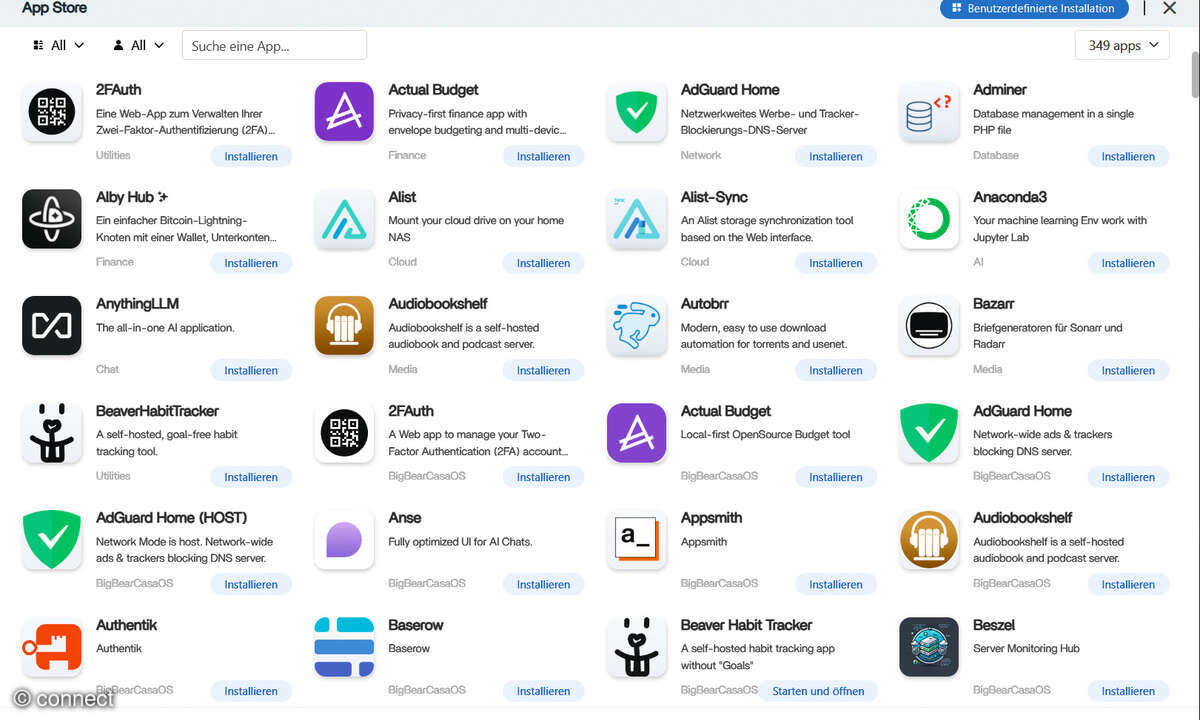Image resolution: width=1200 pixels, height=720 pixels.
Task: Click the Suche eine App search field
Action: pos(273,45)
